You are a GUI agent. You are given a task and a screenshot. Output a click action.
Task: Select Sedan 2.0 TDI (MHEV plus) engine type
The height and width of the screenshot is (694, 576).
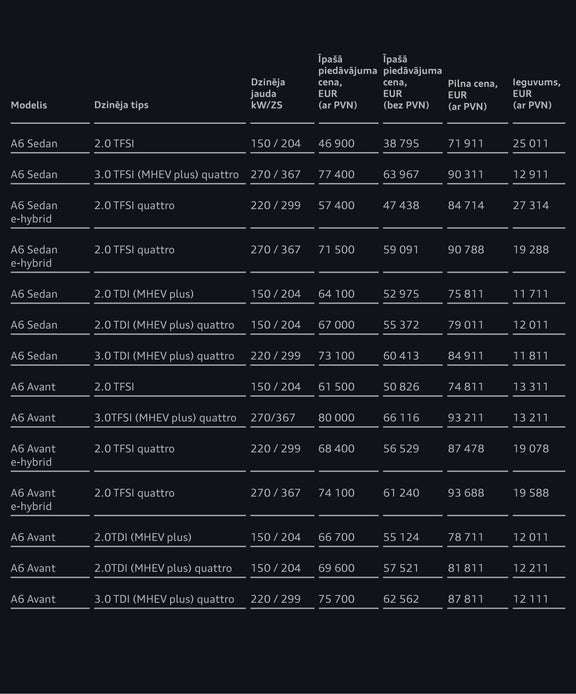click(144, 294)
